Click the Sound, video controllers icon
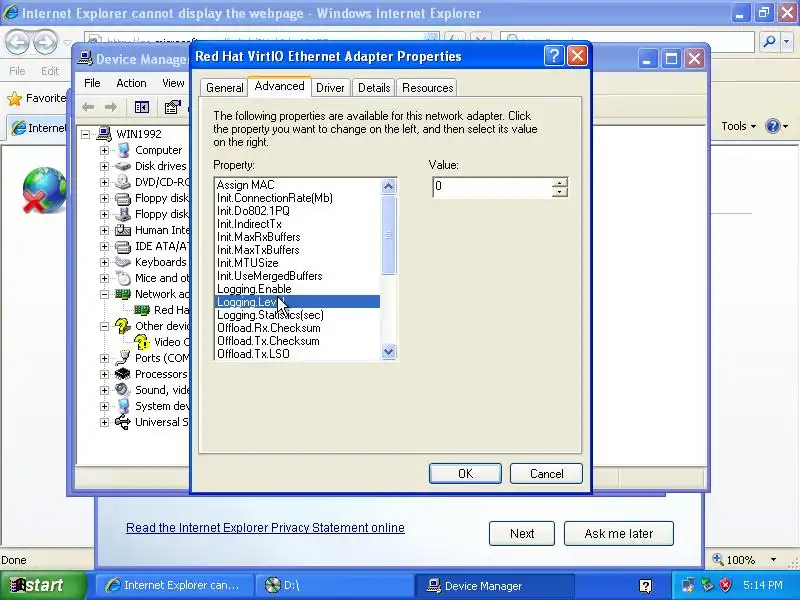800x600 pixels. [122, 390]
